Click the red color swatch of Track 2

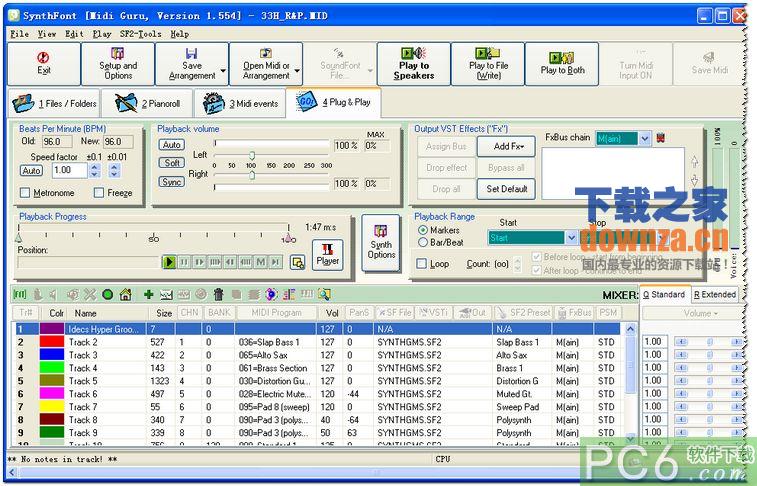[x=52, y=342]
